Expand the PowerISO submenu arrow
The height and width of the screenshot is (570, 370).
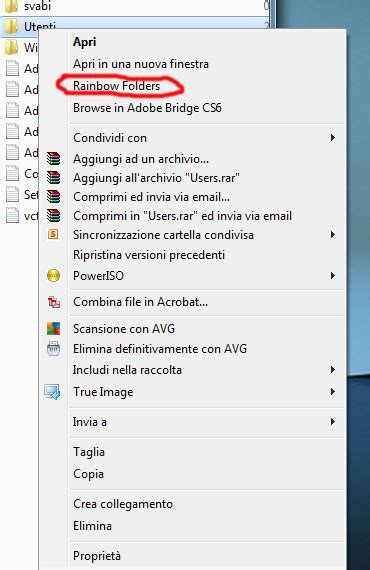[333, 276]
